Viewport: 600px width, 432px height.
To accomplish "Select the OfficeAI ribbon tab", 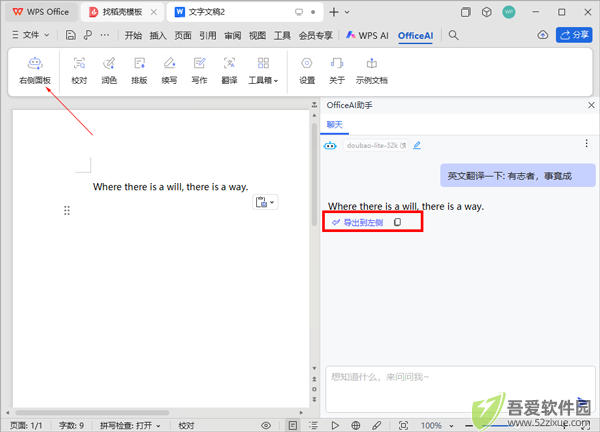I will coord(416,36).
